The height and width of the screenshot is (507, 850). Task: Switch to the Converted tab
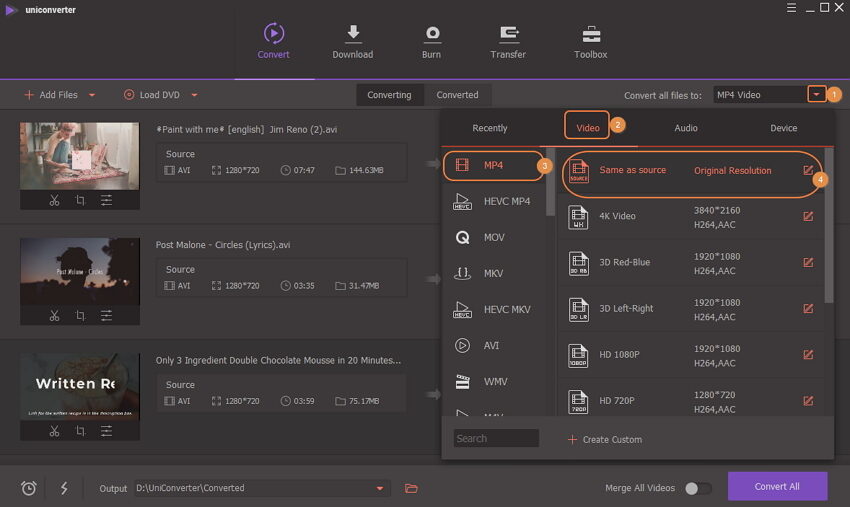(x=457, y=95)
